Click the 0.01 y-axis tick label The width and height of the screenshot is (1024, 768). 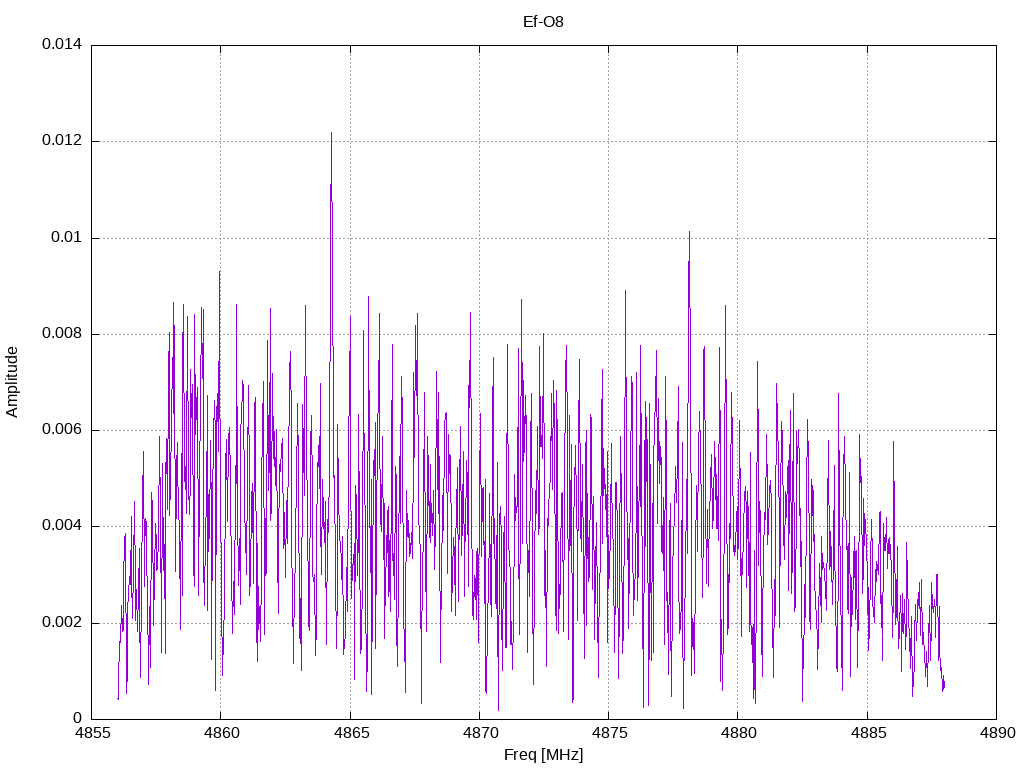pyautogui.click(x=67, y=237)
